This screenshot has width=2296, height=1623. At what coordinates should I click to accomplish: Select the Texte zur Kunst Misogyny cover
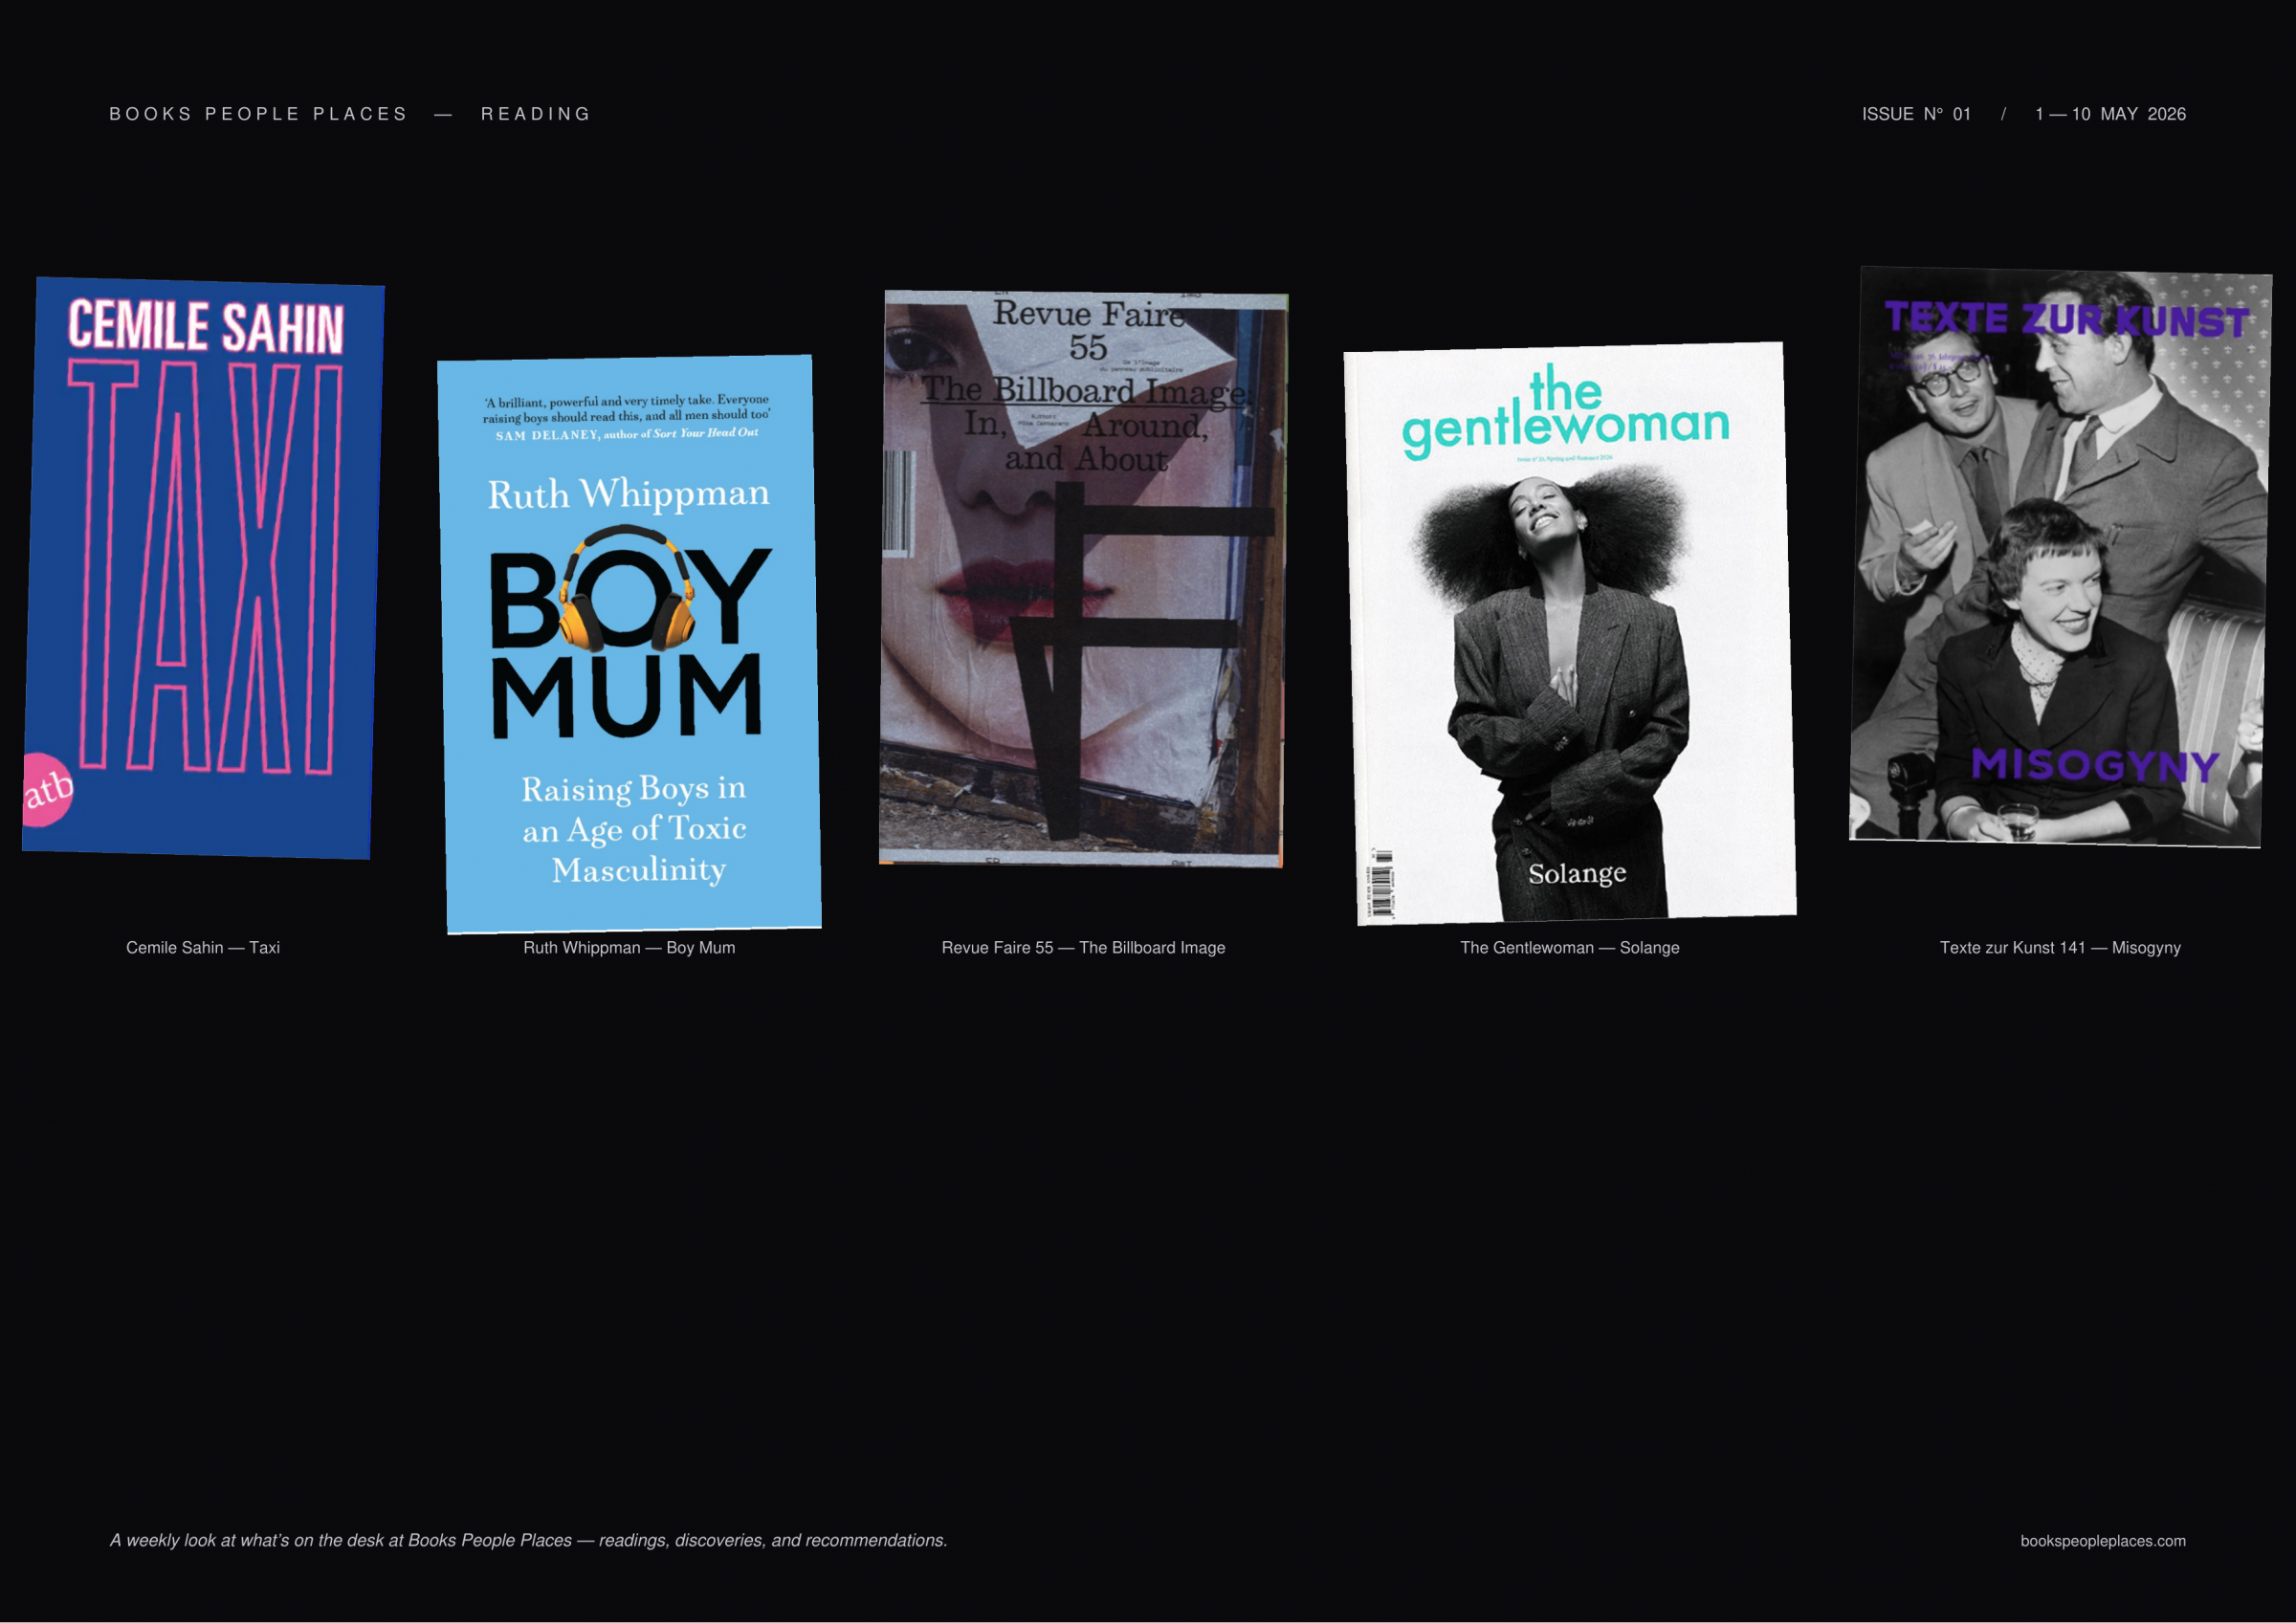coord(2060,557)
